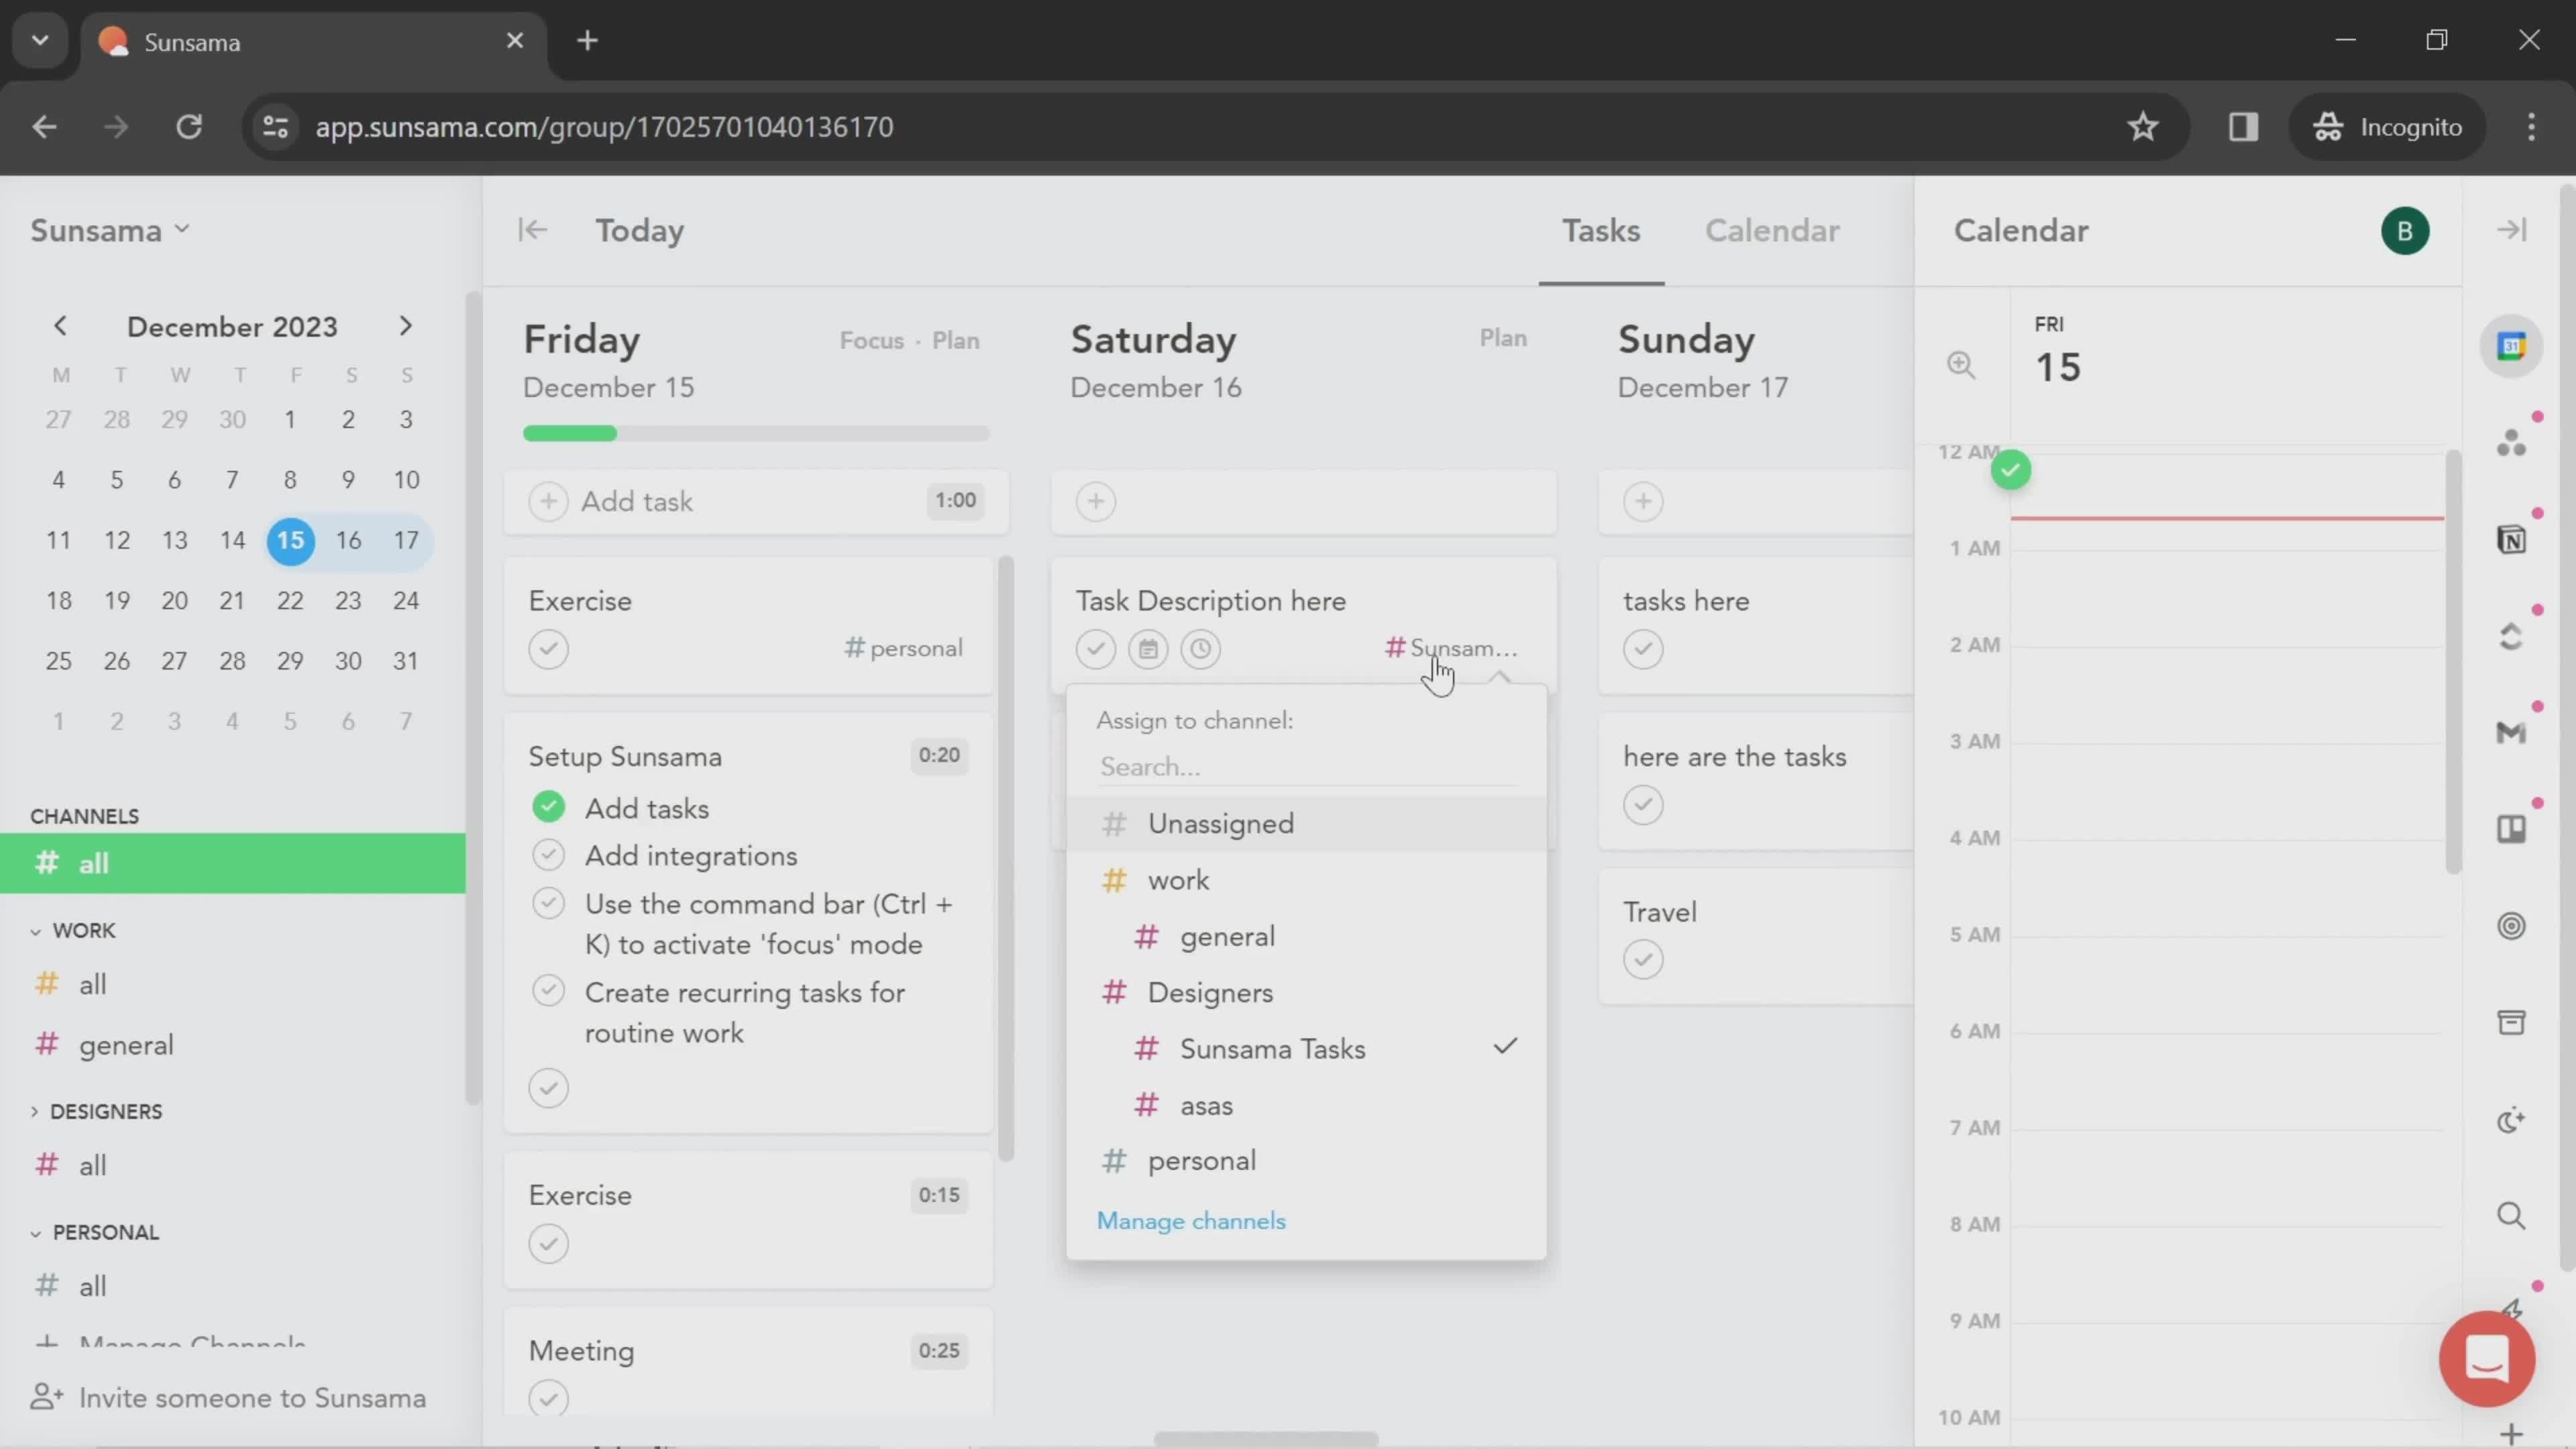This screenshot has width=2576, height=1449.
Task: Open user avatar B
Action: 2404,231
